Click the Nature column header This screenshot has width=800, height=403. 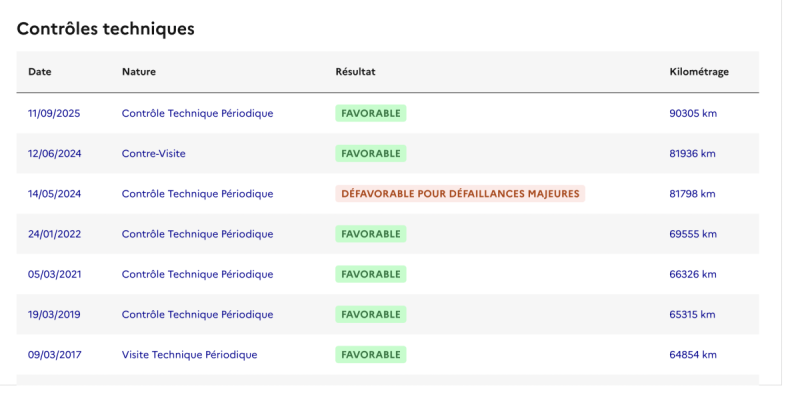(x=138, y=72)
